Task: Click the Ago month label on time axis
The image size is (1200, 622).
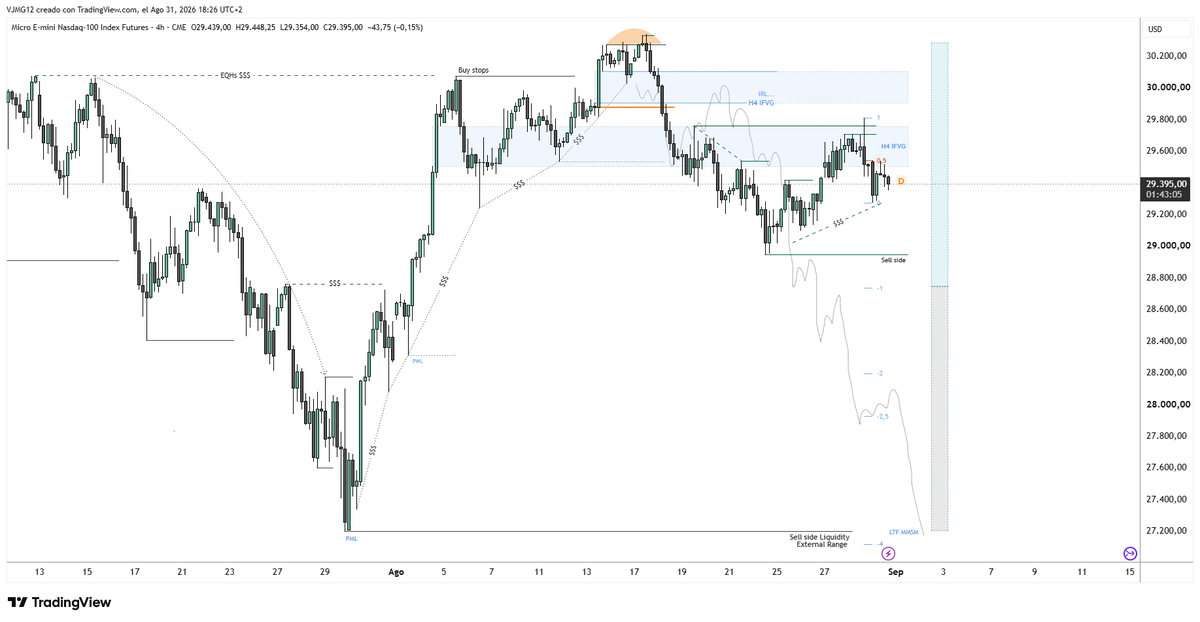Action: 396,571
